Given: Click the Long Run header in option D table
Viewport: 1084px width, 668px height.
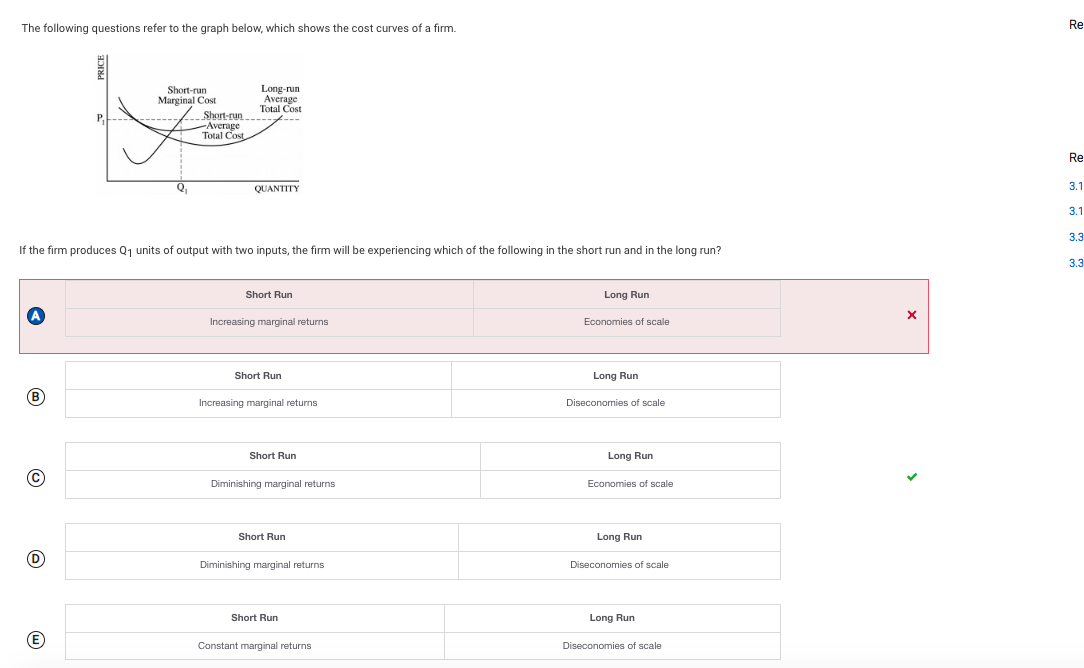Looking at the screenshot, I should coord(619,537).
